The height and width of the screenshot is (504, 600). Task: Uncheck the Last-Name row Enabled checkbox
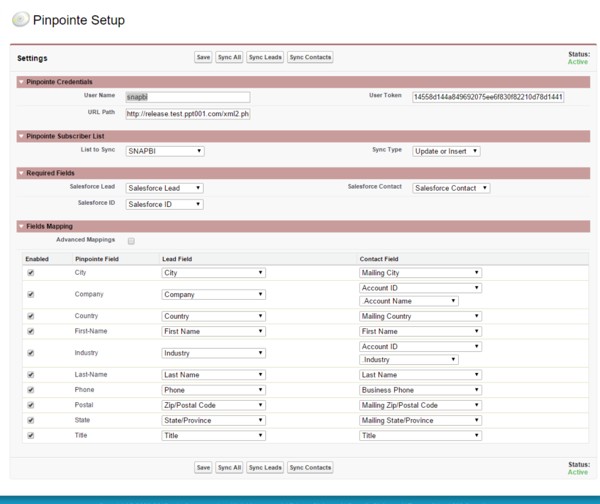(x=31, y=375)
